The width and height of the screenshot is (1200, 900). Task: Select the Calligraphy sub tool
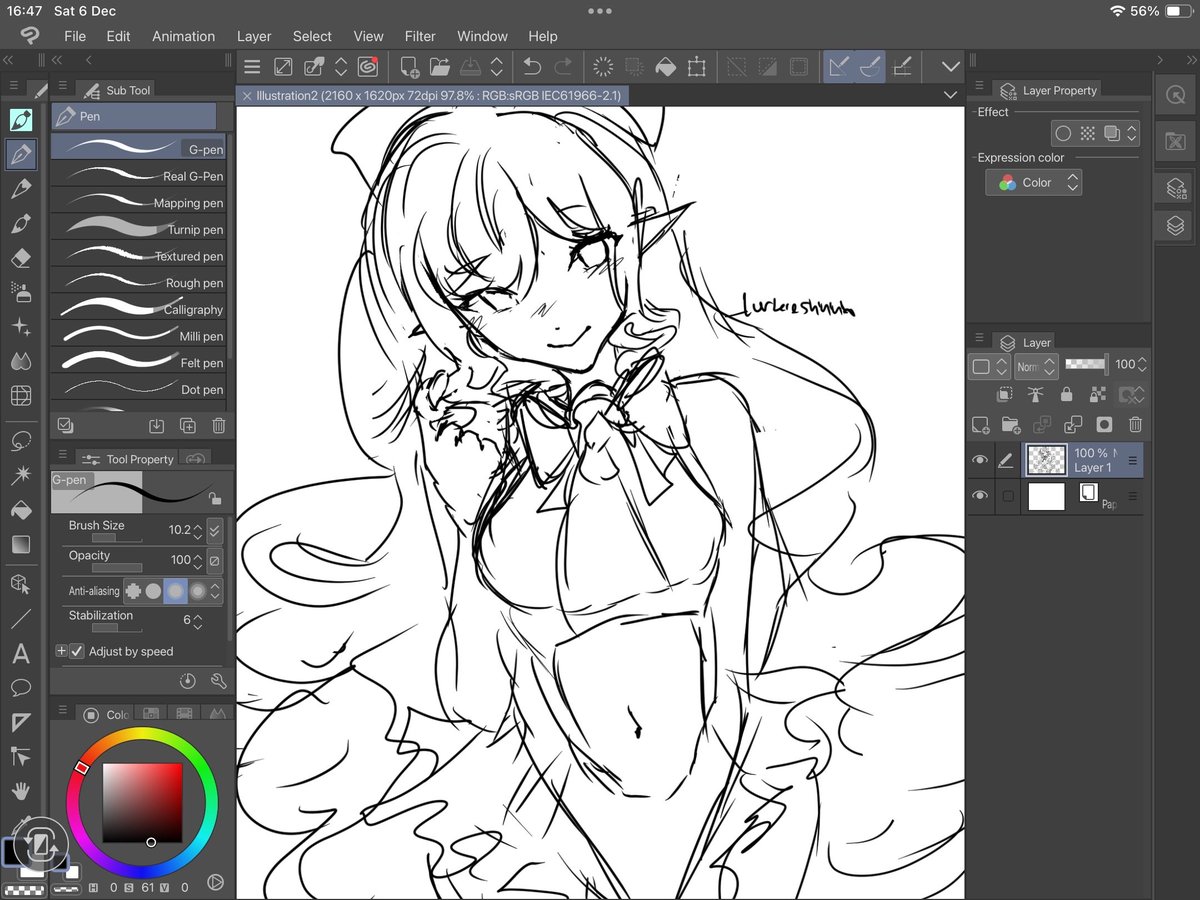pyautogui.click(x=139, y=309)
